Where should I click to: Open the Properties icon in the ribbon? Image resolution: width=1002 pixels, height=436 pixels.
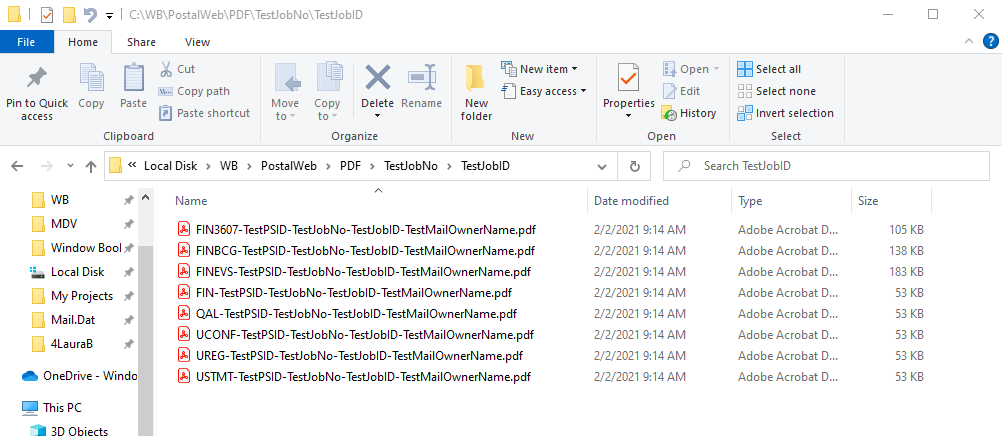pyautogui.click(x=629, y=78)
